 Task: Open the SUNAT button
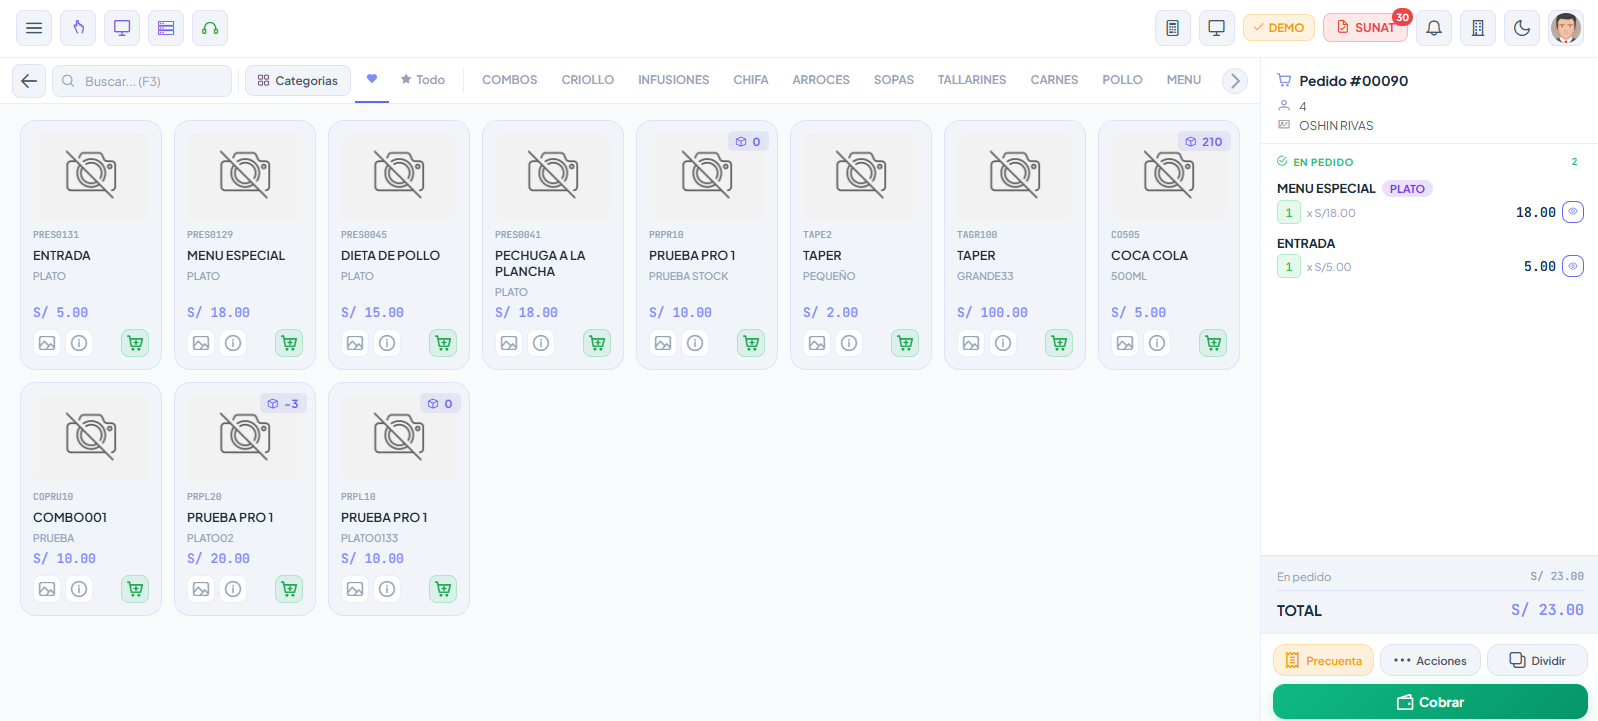click(1365, 28)
